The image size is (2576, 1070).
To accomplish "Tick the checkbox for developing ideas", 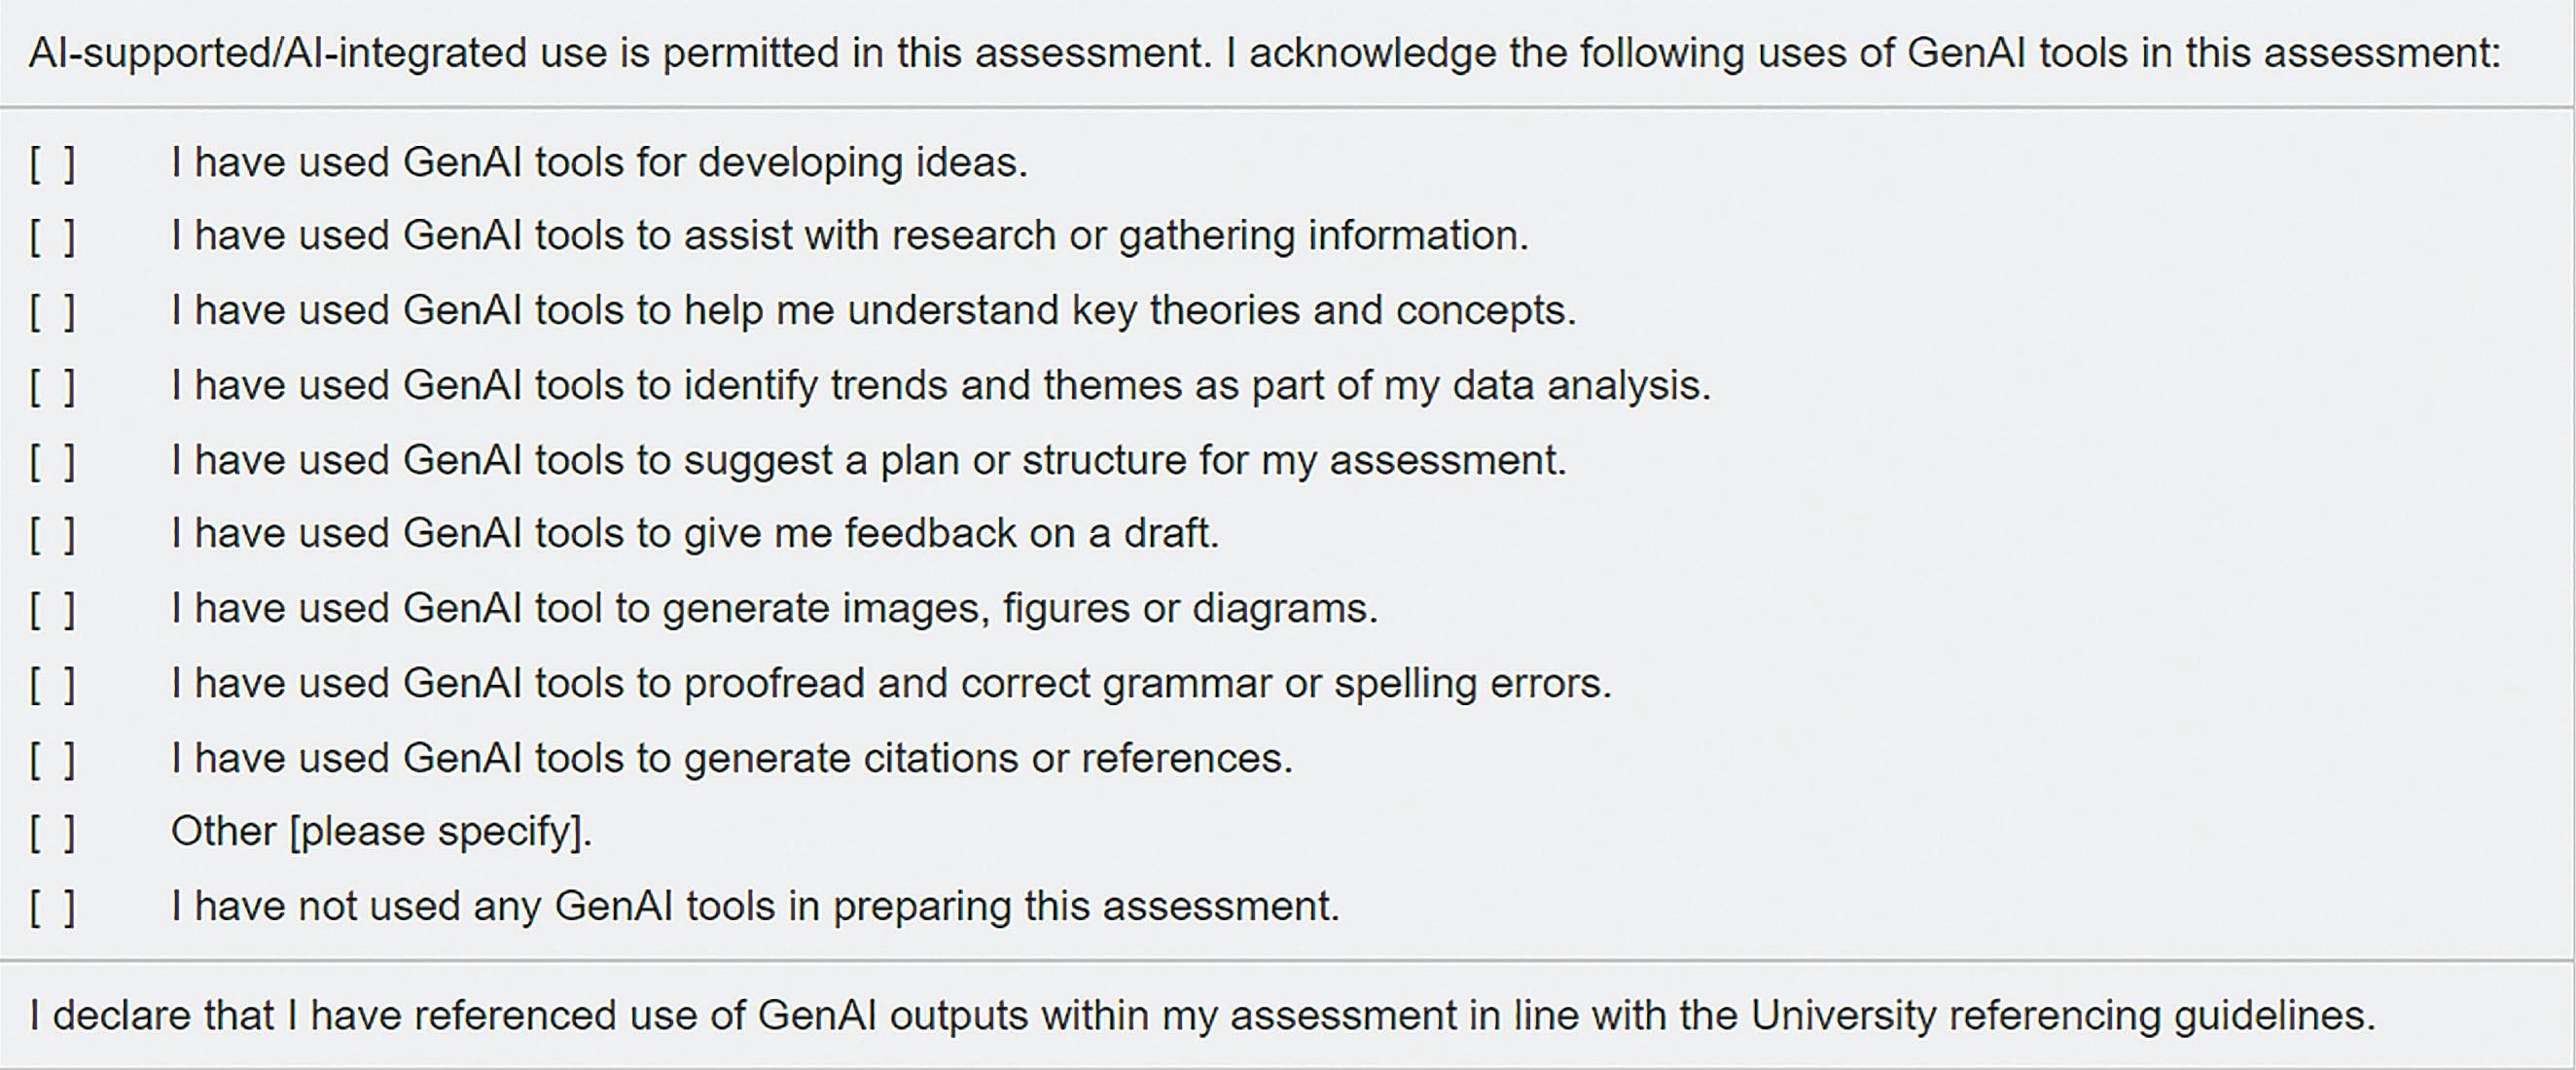I will (x=52, y=164).
